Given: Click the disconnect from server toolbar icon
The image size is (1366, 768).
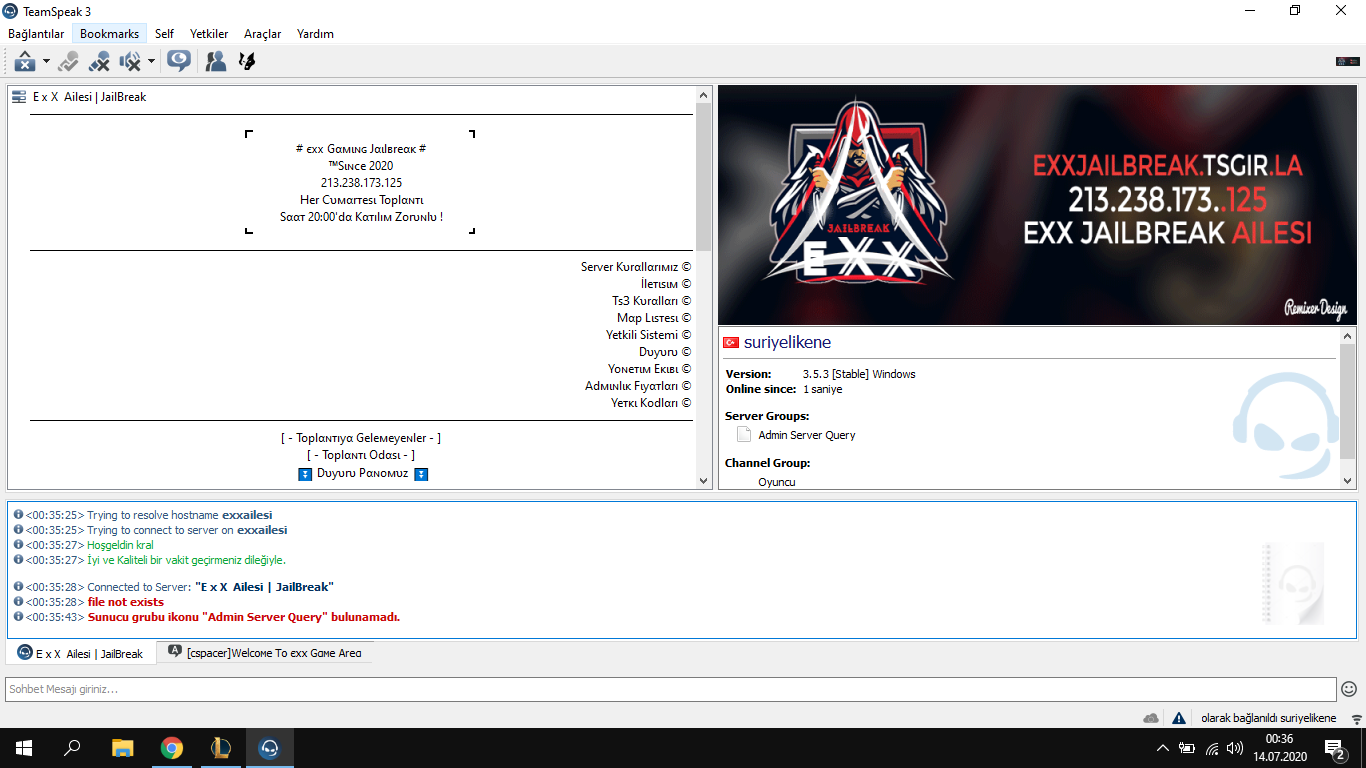Looking at the screenshot, I should (25, 62).
